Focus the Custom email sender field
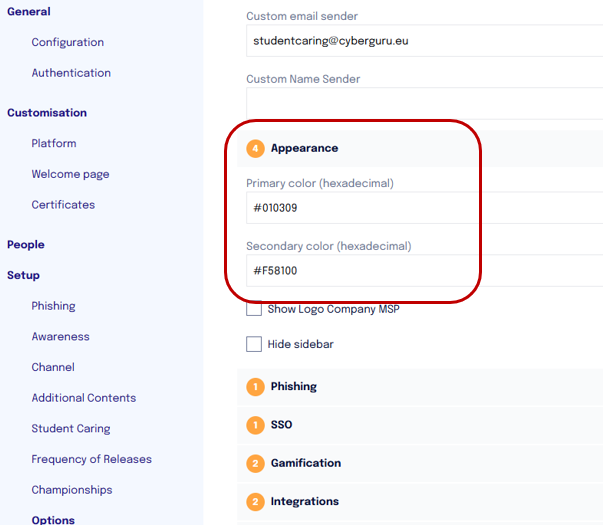 (x=420, y=41)
